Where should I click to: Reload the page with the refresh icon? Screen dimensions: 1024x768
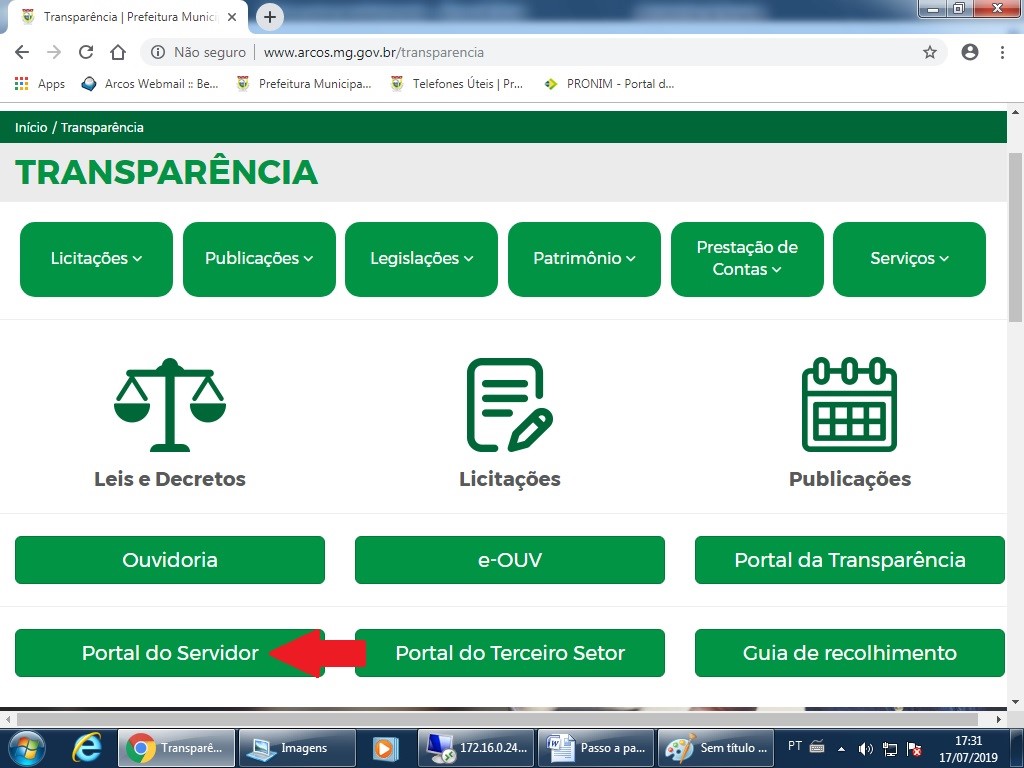(86, 52)
